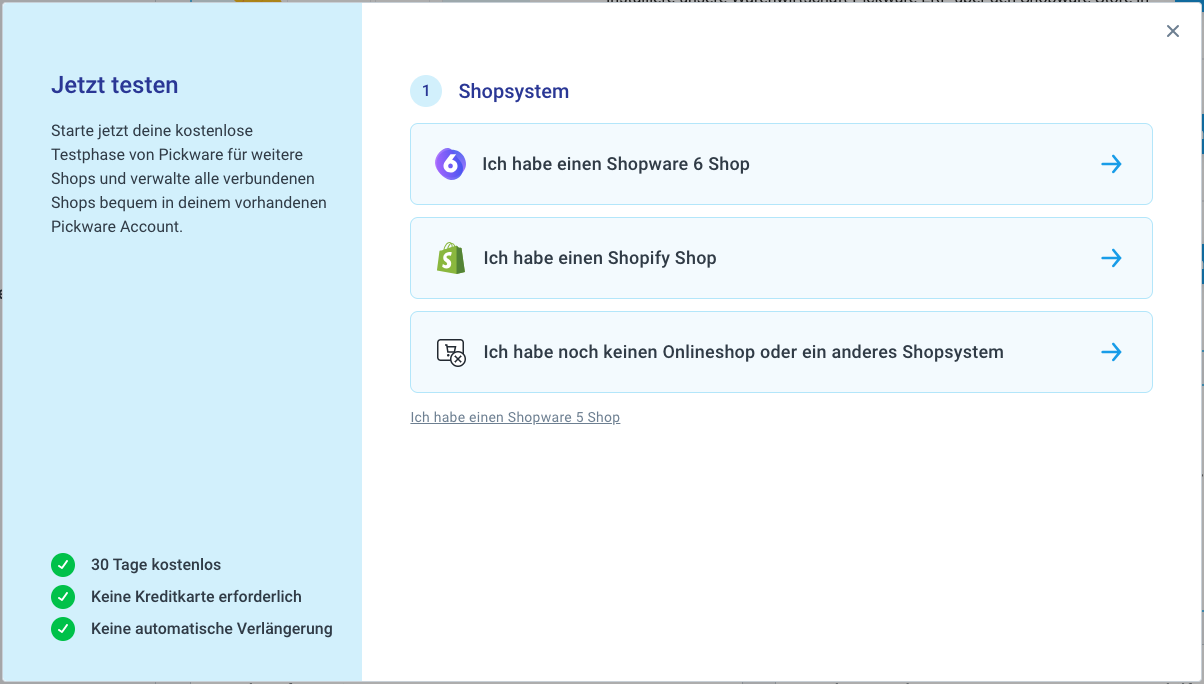Image resolution: width=1204 pixels, height=684 pixels.
Task: Click the Shopsystem step heading
Action: (x=513, y=91)
